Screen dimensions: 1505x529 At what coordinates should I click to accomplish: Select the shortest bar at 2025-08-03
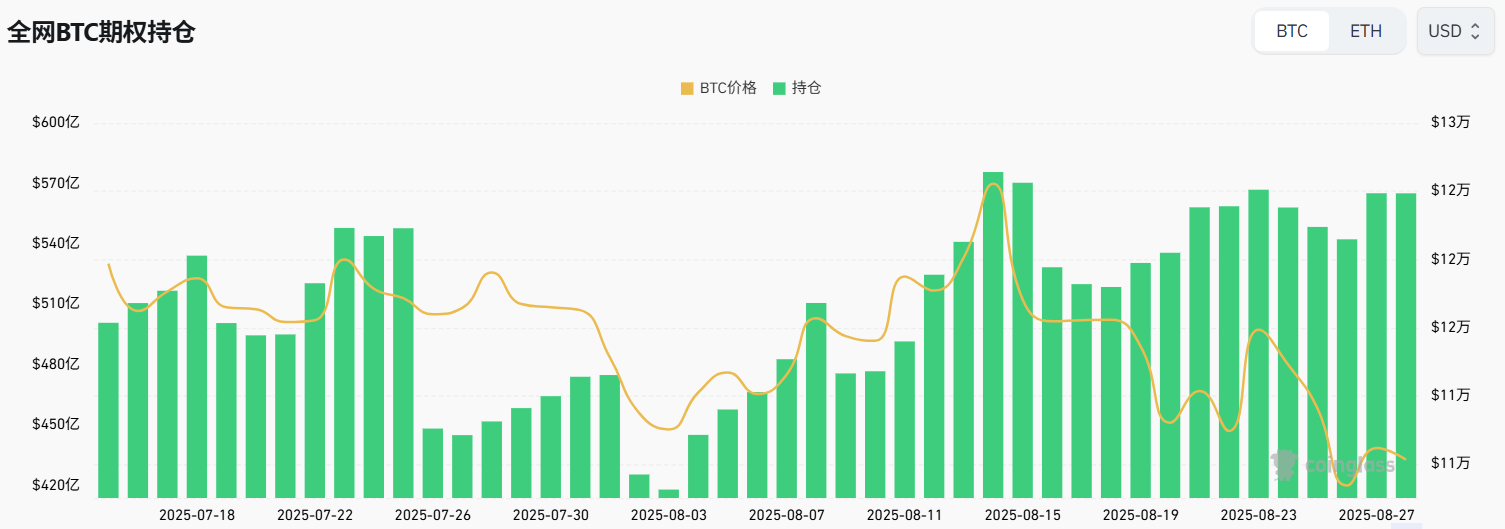click(669, 493)
